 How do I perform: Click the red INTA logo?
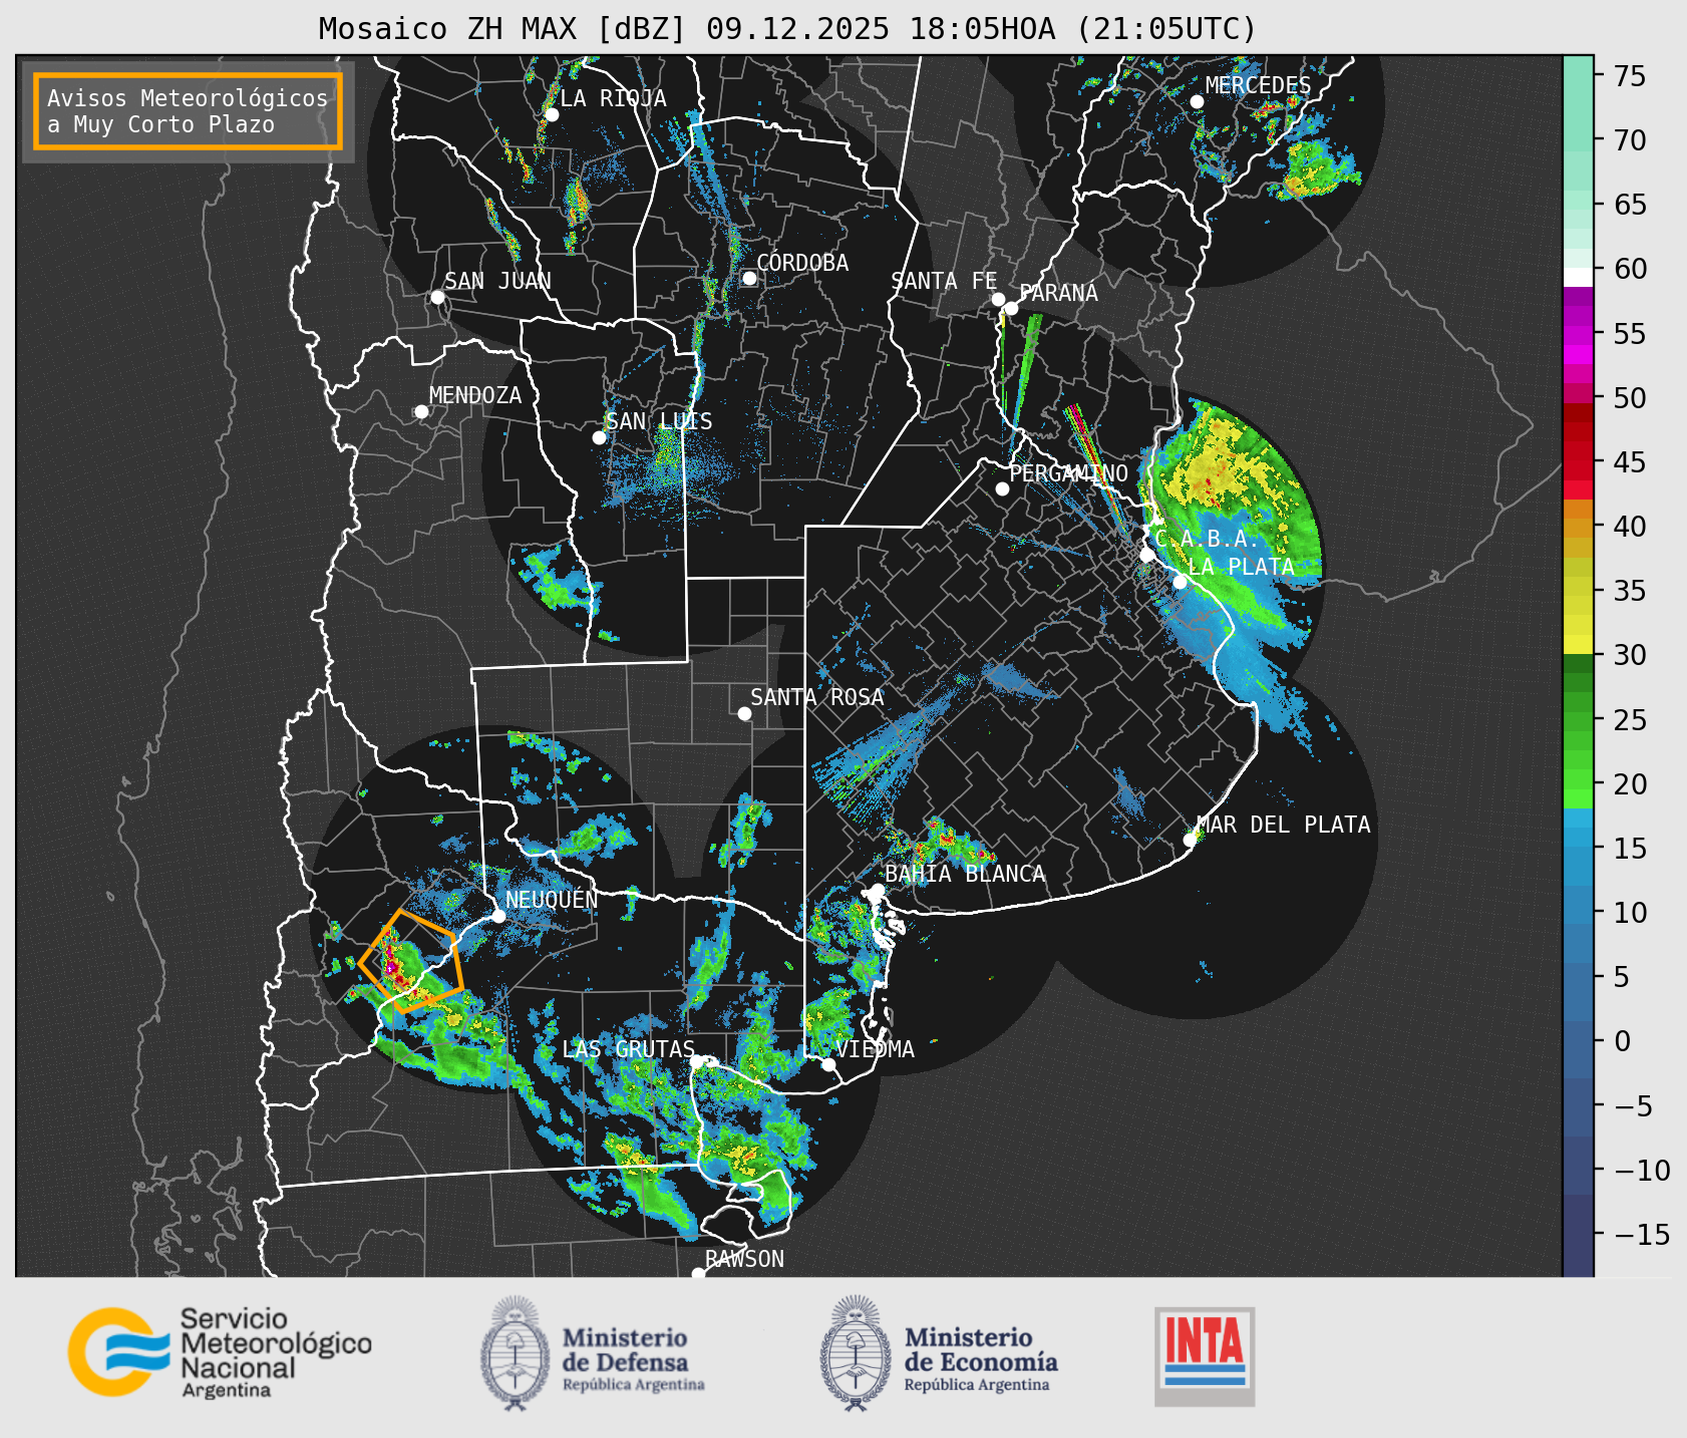(x=1205, y=1356)
